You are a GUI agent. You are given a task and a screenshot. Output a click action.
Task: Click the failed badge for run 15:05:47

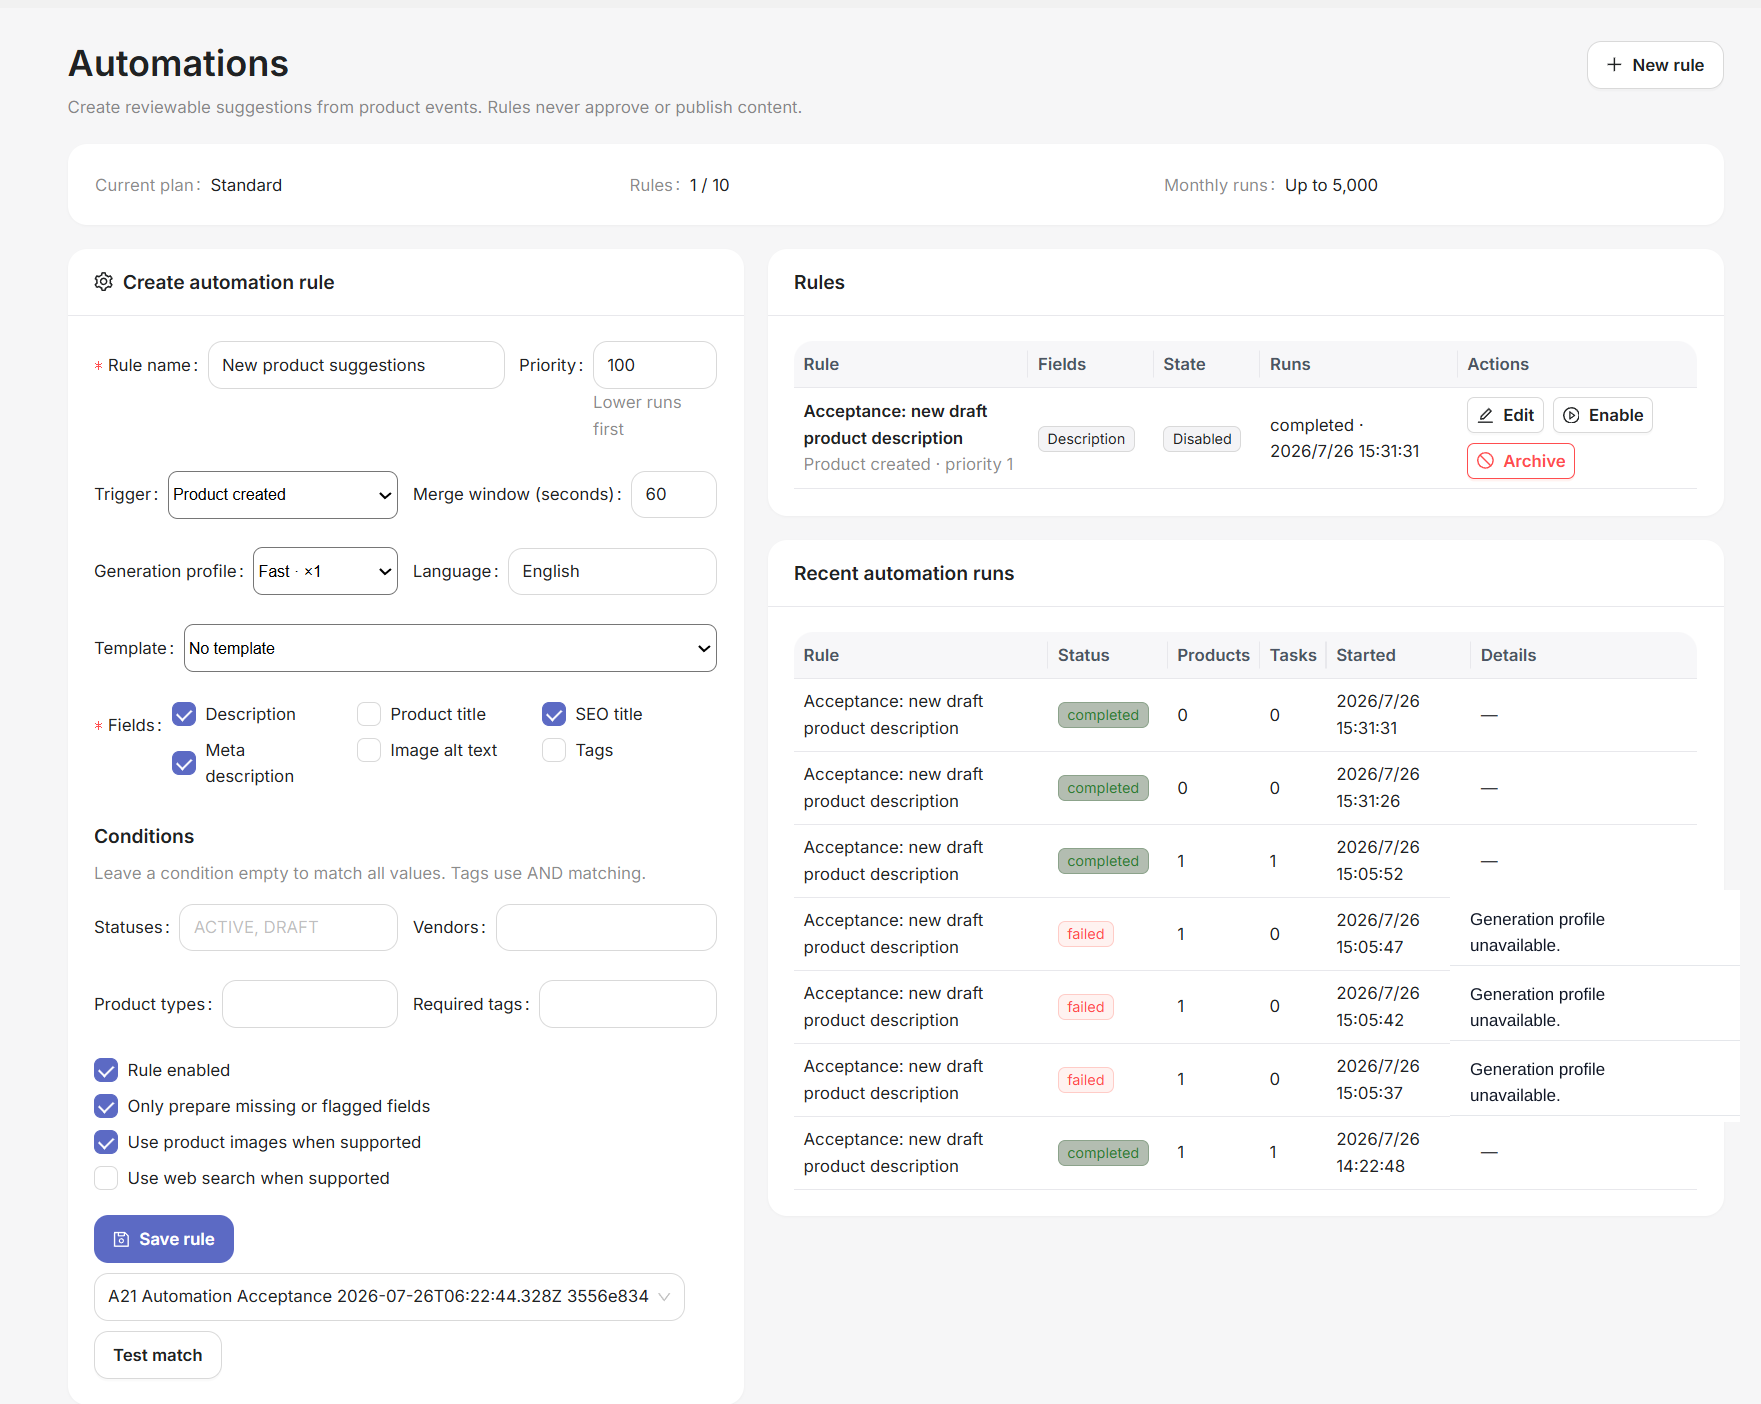[x=1085, y=934]
